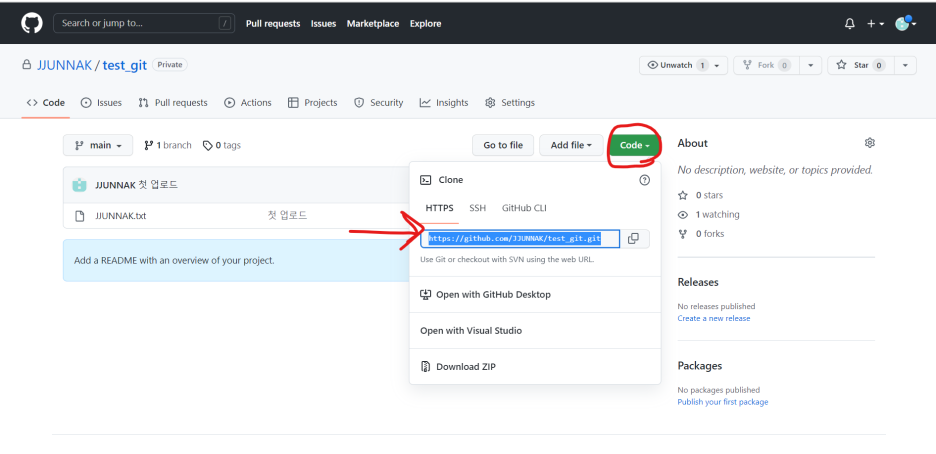Click the clone URL text field
This screenshot has width=936, height=454.
click(x=520, y=239)
